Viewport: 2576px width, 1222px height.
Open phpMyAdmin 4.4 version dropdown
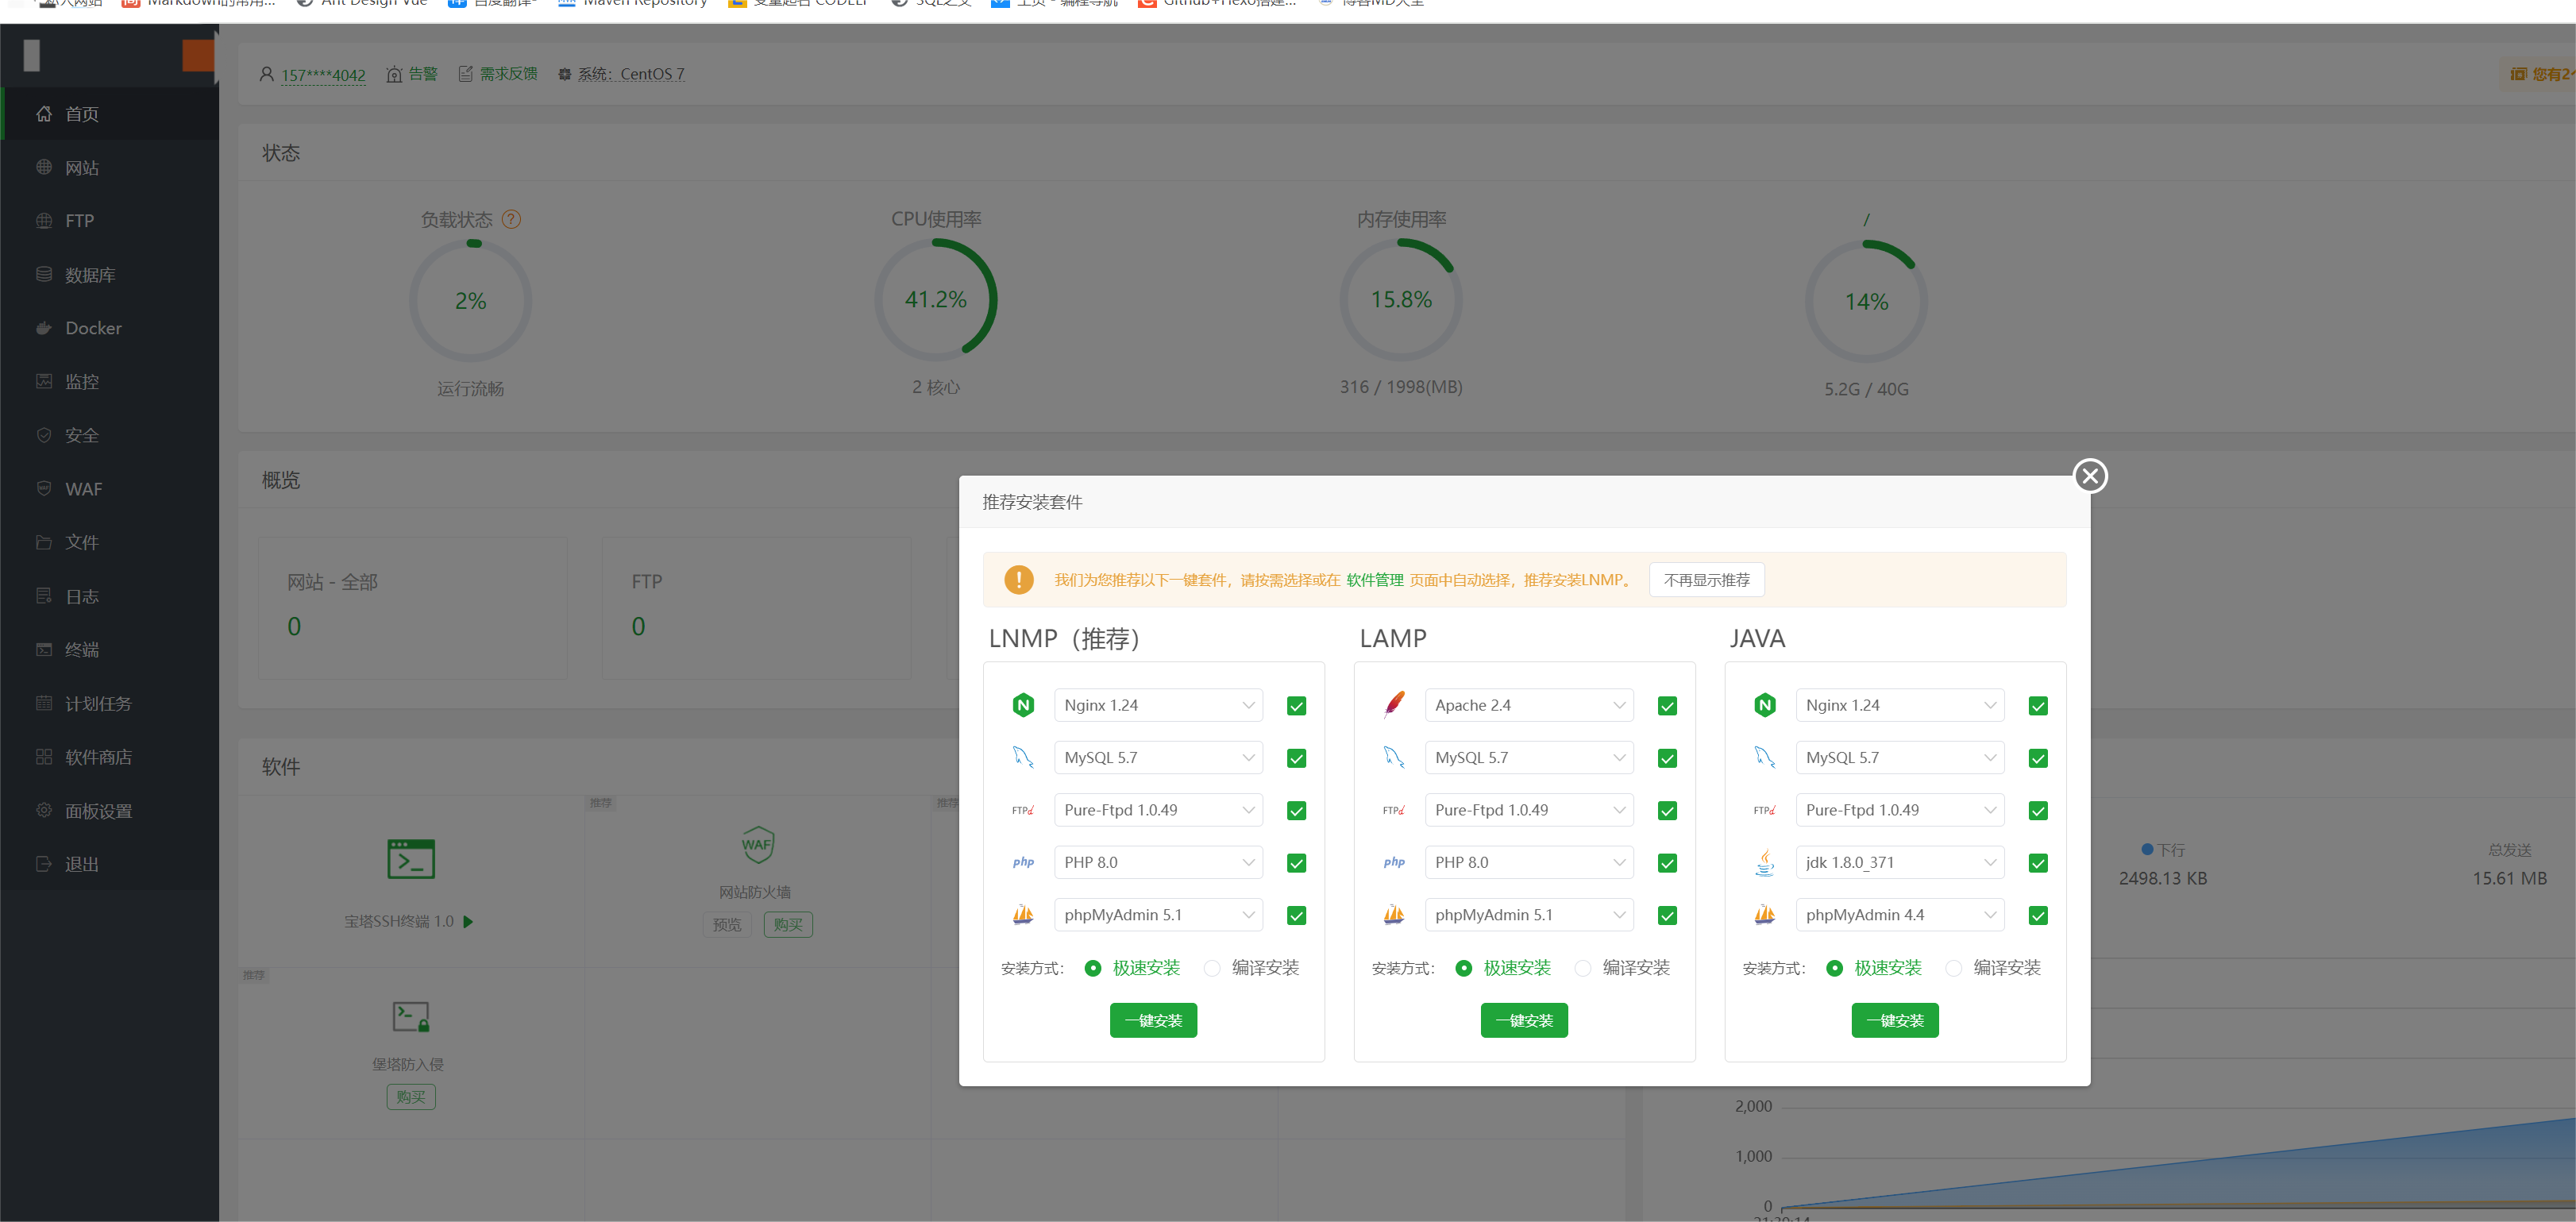1900,915
